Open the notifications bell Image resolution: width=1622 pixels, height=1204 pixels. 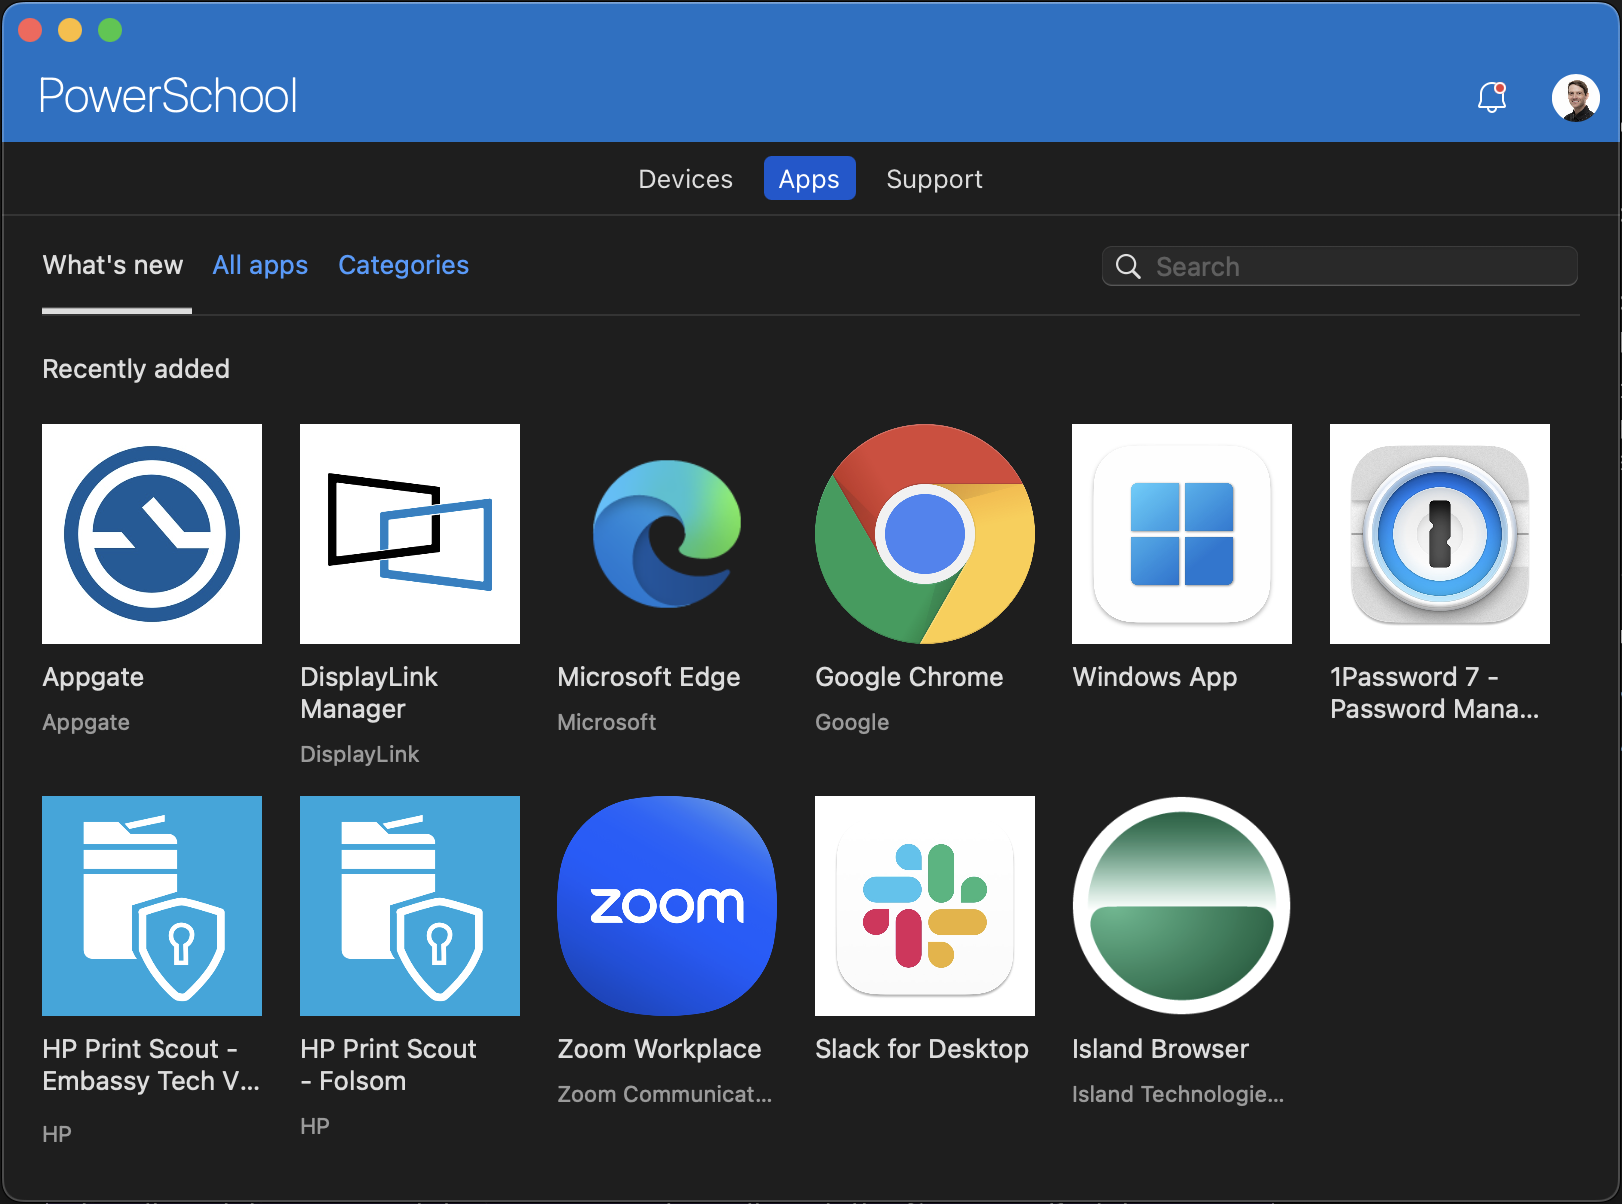pos(1492,97)
